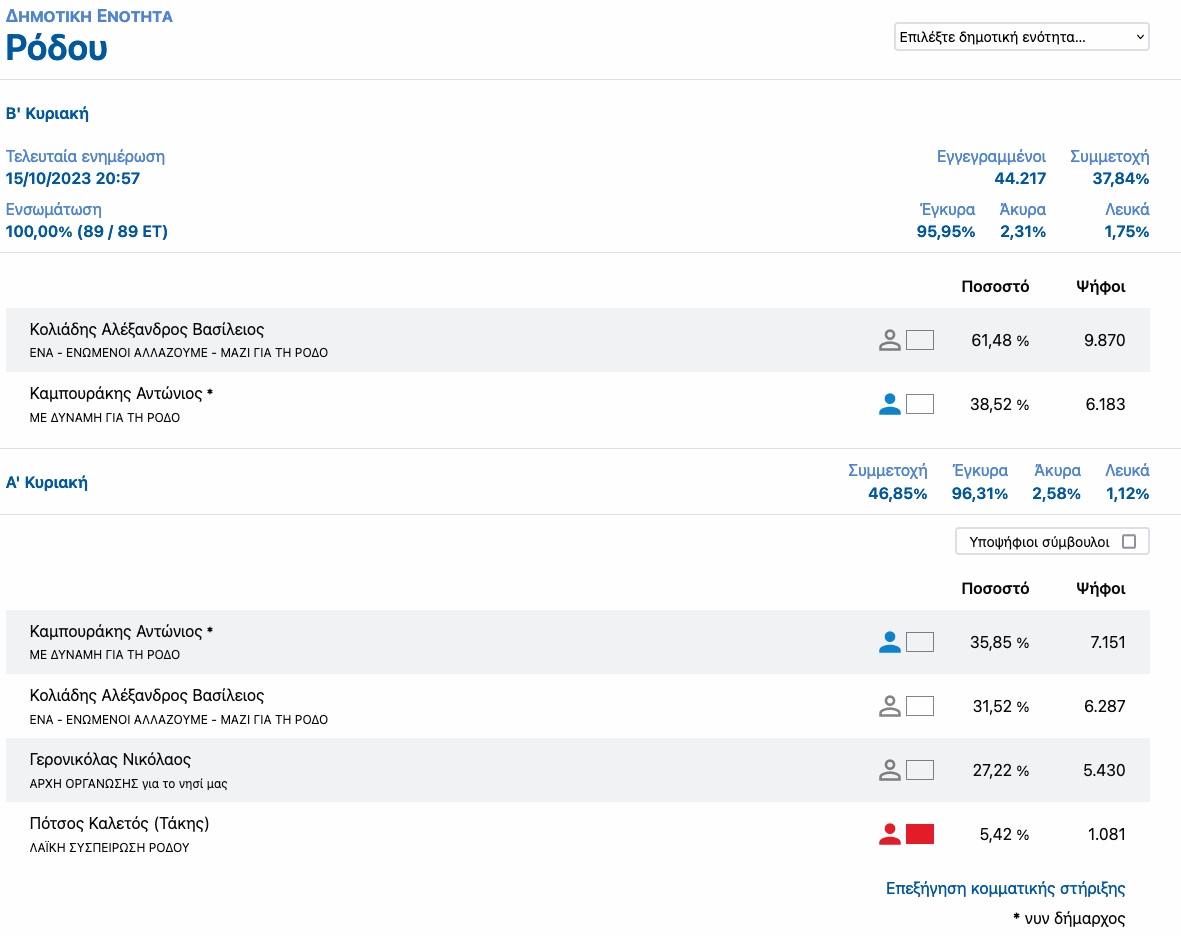Click red person icon for Πότσος Καλετός

[890, 834]
